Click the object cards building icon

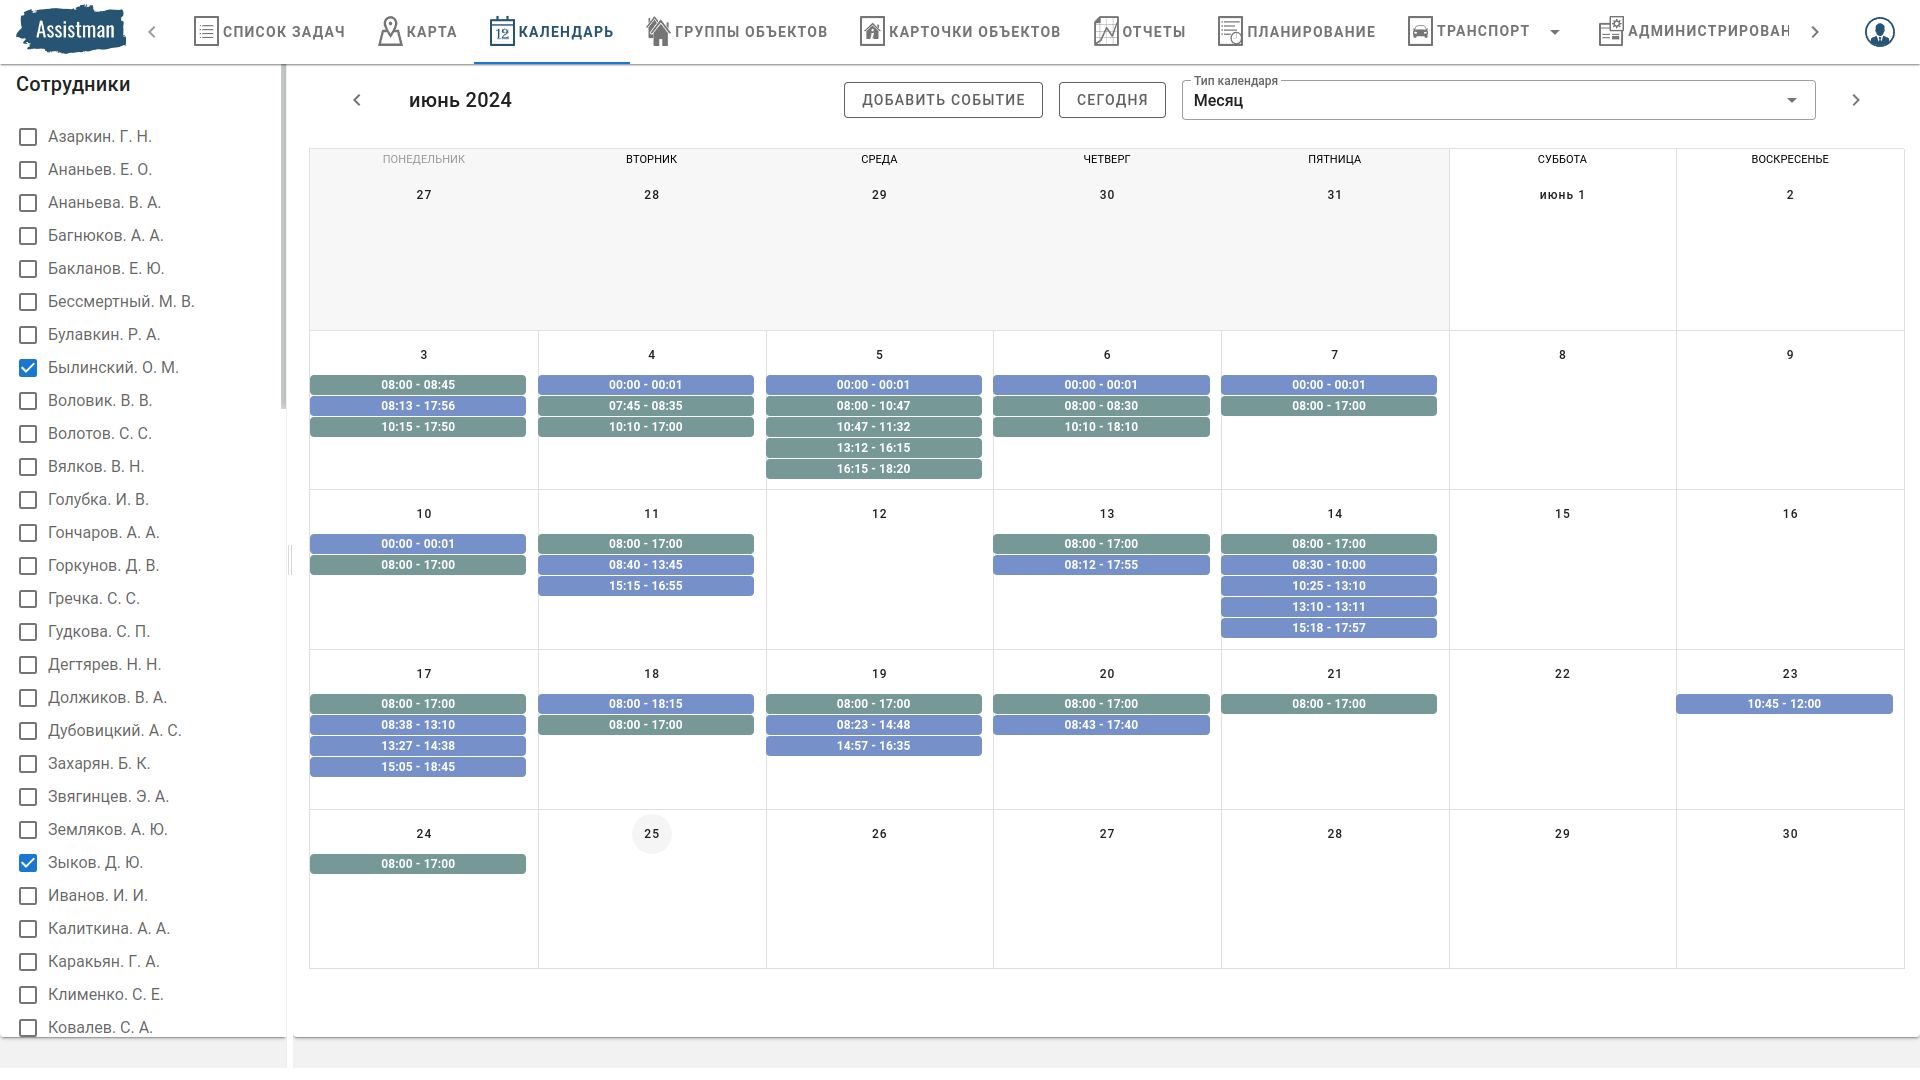(872, 32)
